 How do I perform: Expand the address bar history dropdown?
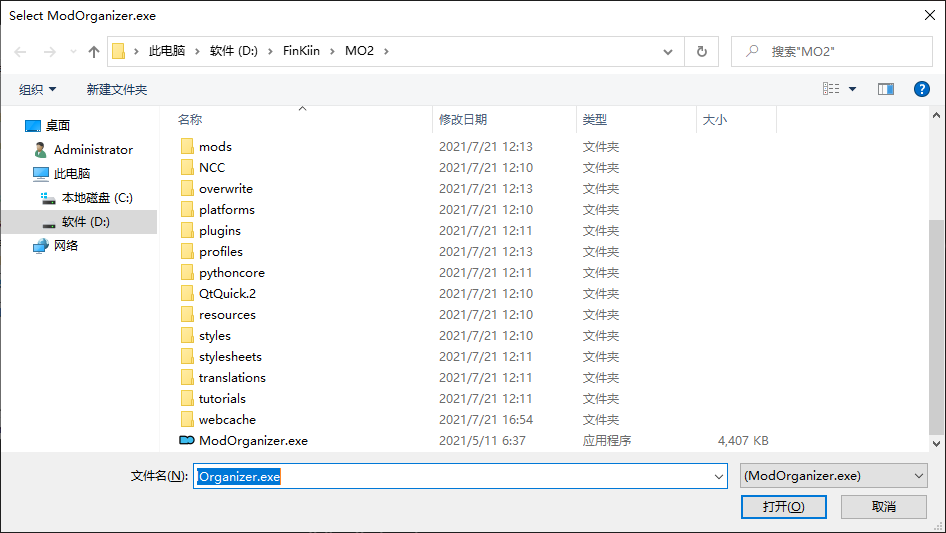click(x=668, y=52)
